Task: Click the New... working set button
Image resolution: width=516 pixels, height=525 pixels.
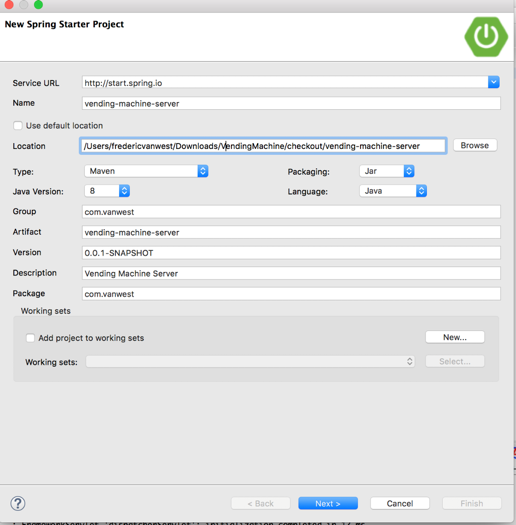Action: (455, 337)
